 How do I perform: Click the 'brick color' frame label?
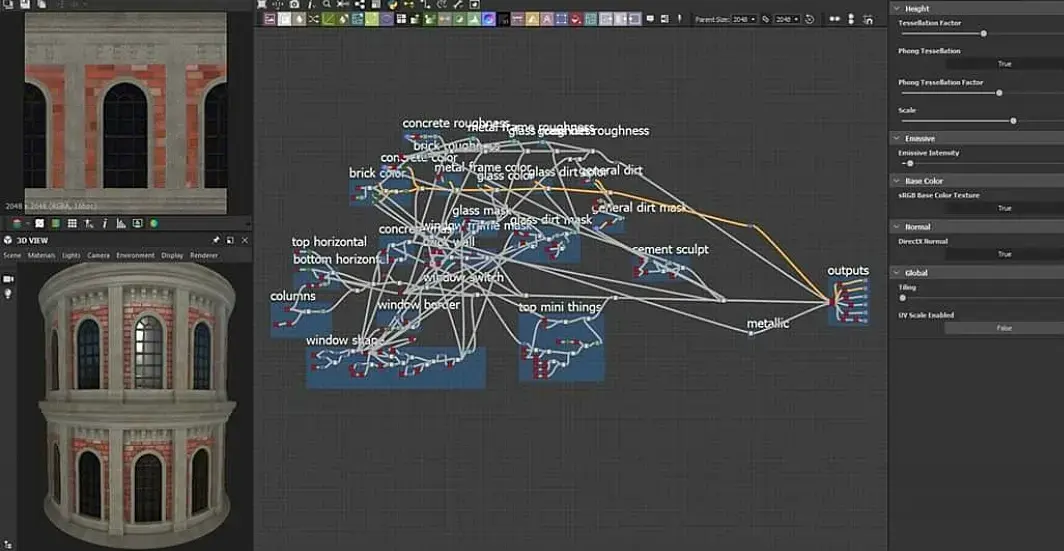(377, 173)
